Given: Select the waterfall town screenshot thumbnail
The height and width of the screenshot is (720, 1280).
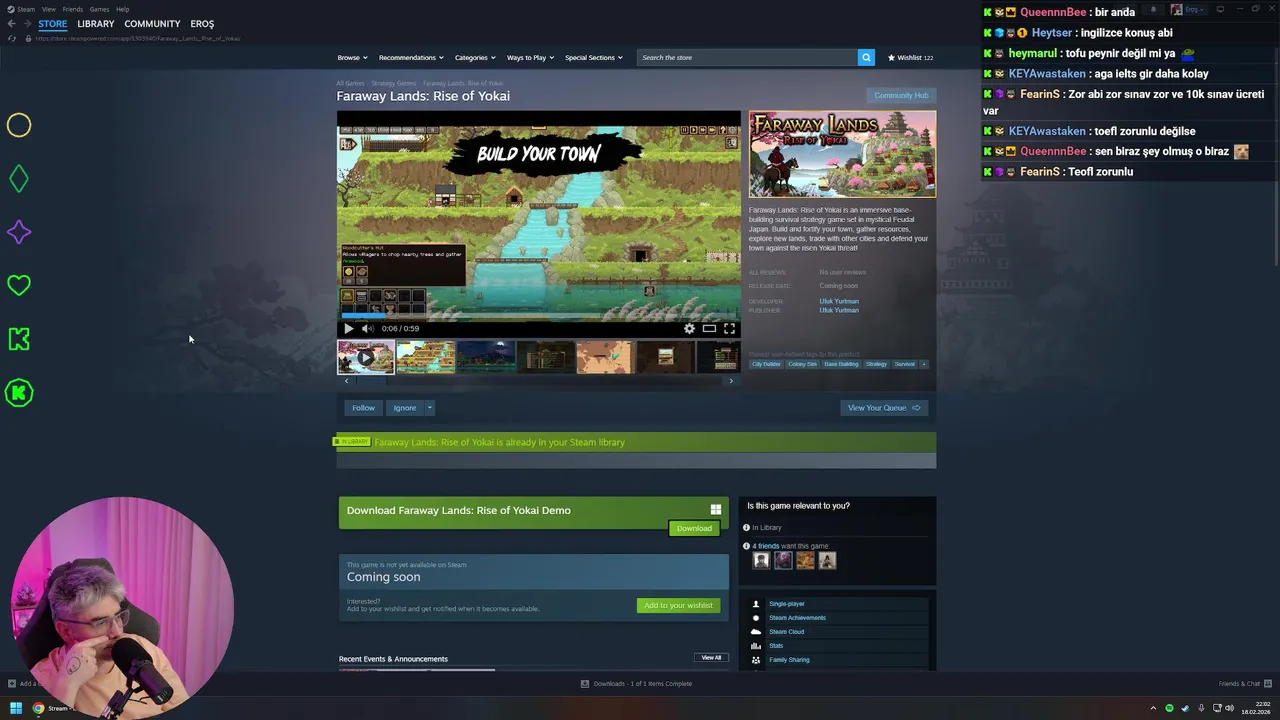Looking at the screenshot, I should click(426, 357).
